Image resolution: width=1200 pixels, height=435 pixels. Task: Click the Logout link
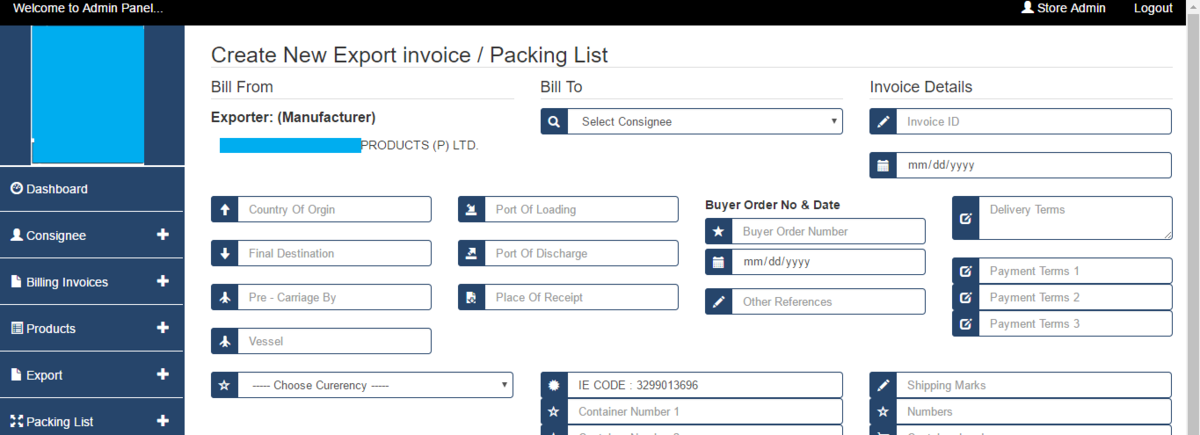pos(1153,8)
